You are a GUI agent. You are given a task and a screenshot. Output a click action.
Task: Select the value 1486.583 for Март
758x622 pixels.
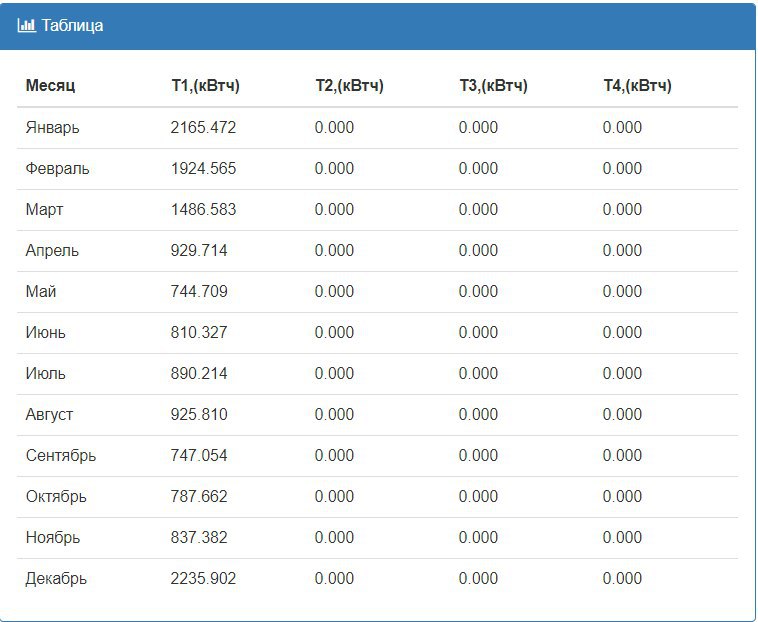click(203, 210)
